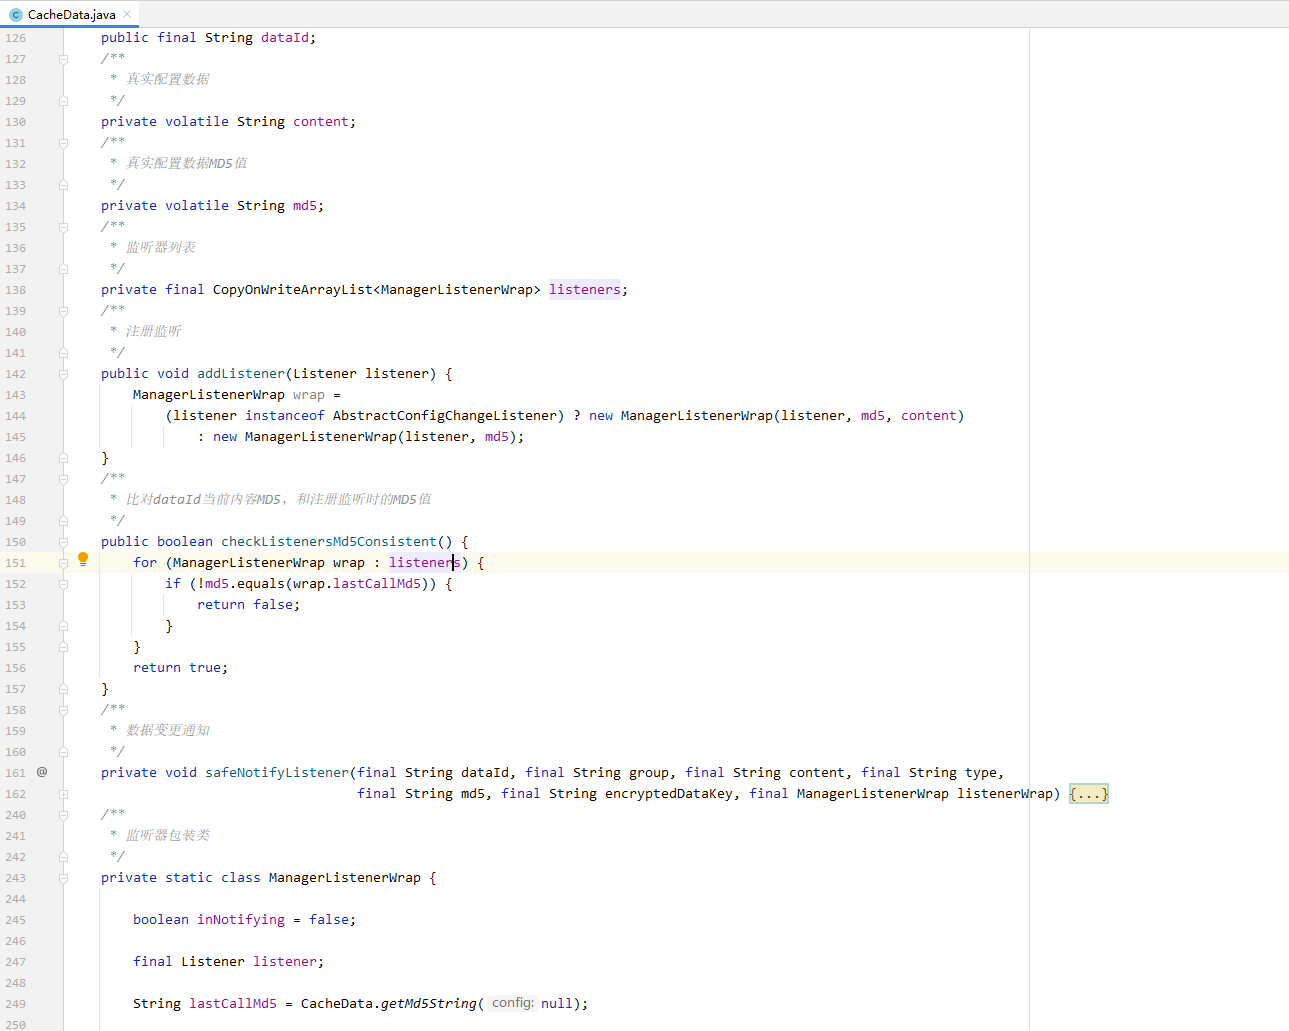This screenshot has width=1289, height=1031.
Task: Click the @ gutter icon beside safeNotifyListener
Action: tap(42, 772)
